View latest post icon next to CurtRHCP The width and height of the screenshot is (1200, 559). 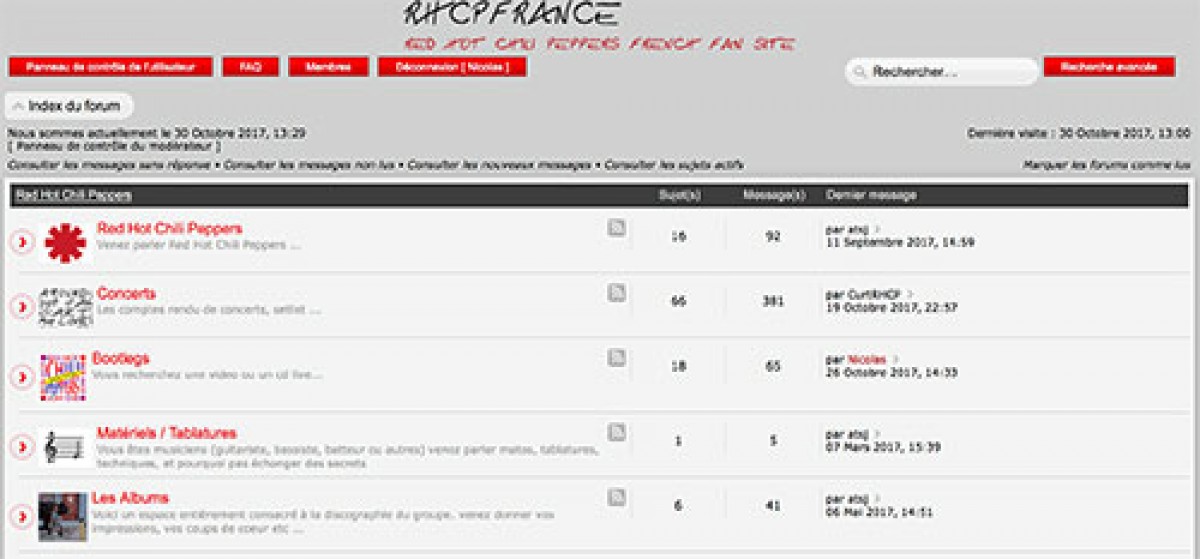click(x=910, y=294)
